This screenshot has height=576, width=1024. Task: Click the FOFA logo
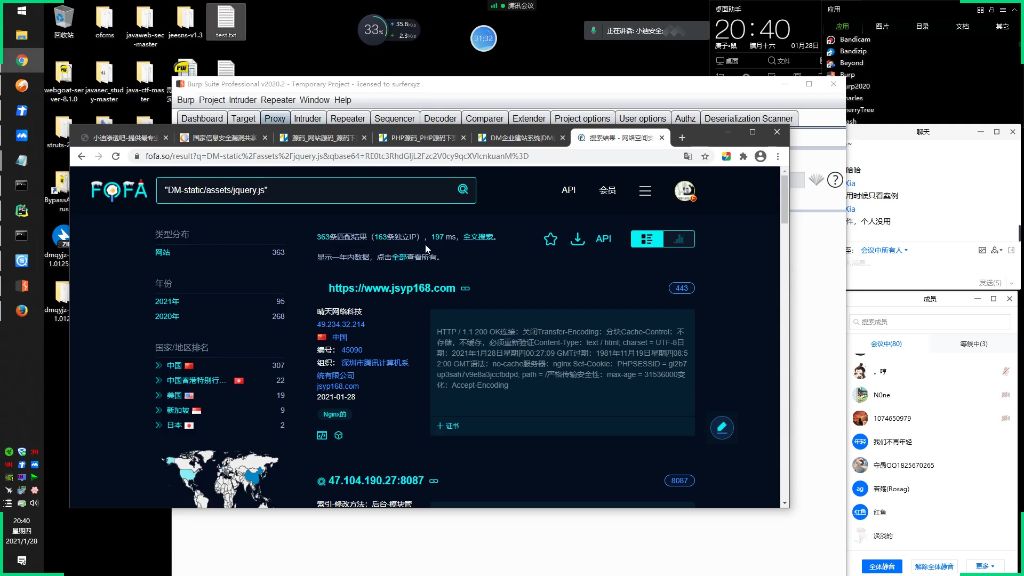119,190
